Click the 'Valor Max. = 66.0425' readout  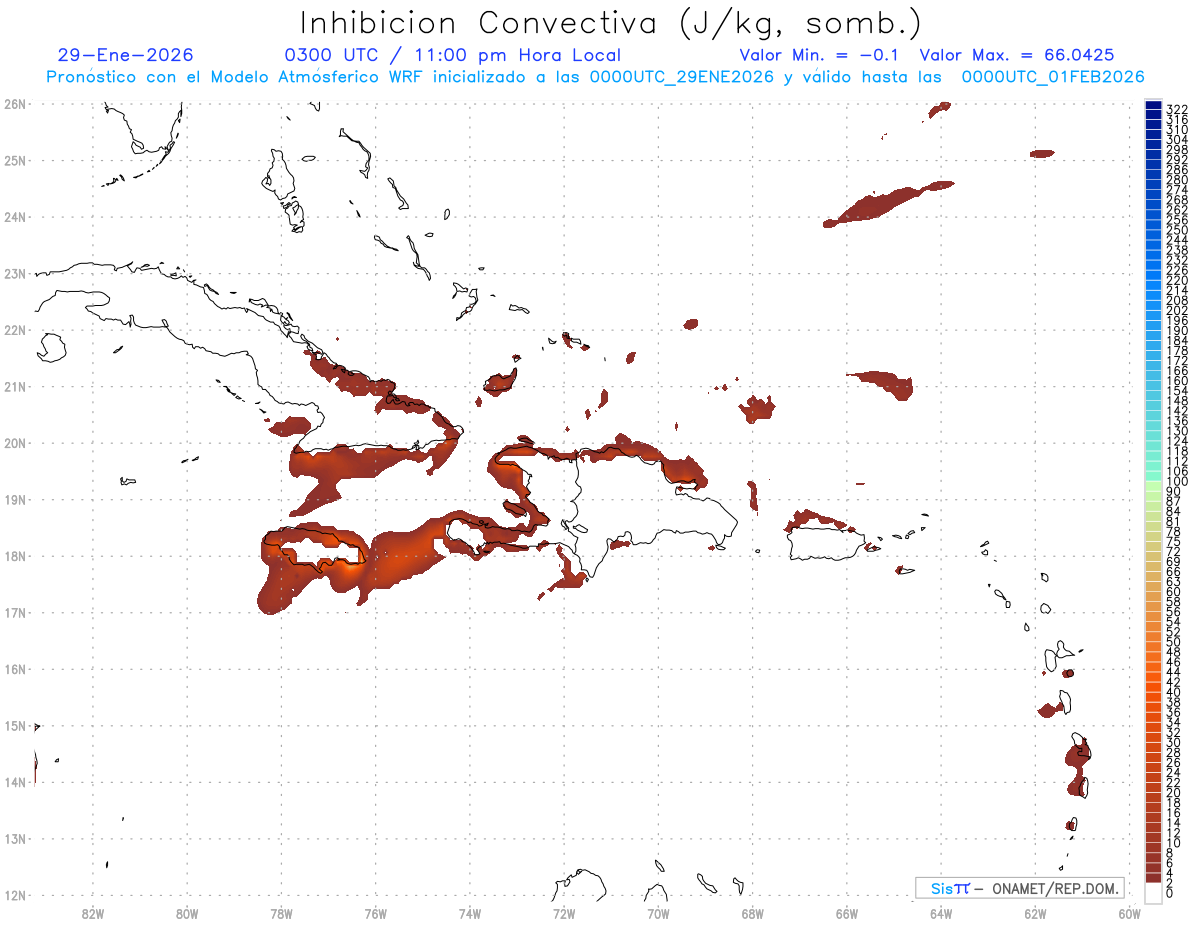point(1017,55)
